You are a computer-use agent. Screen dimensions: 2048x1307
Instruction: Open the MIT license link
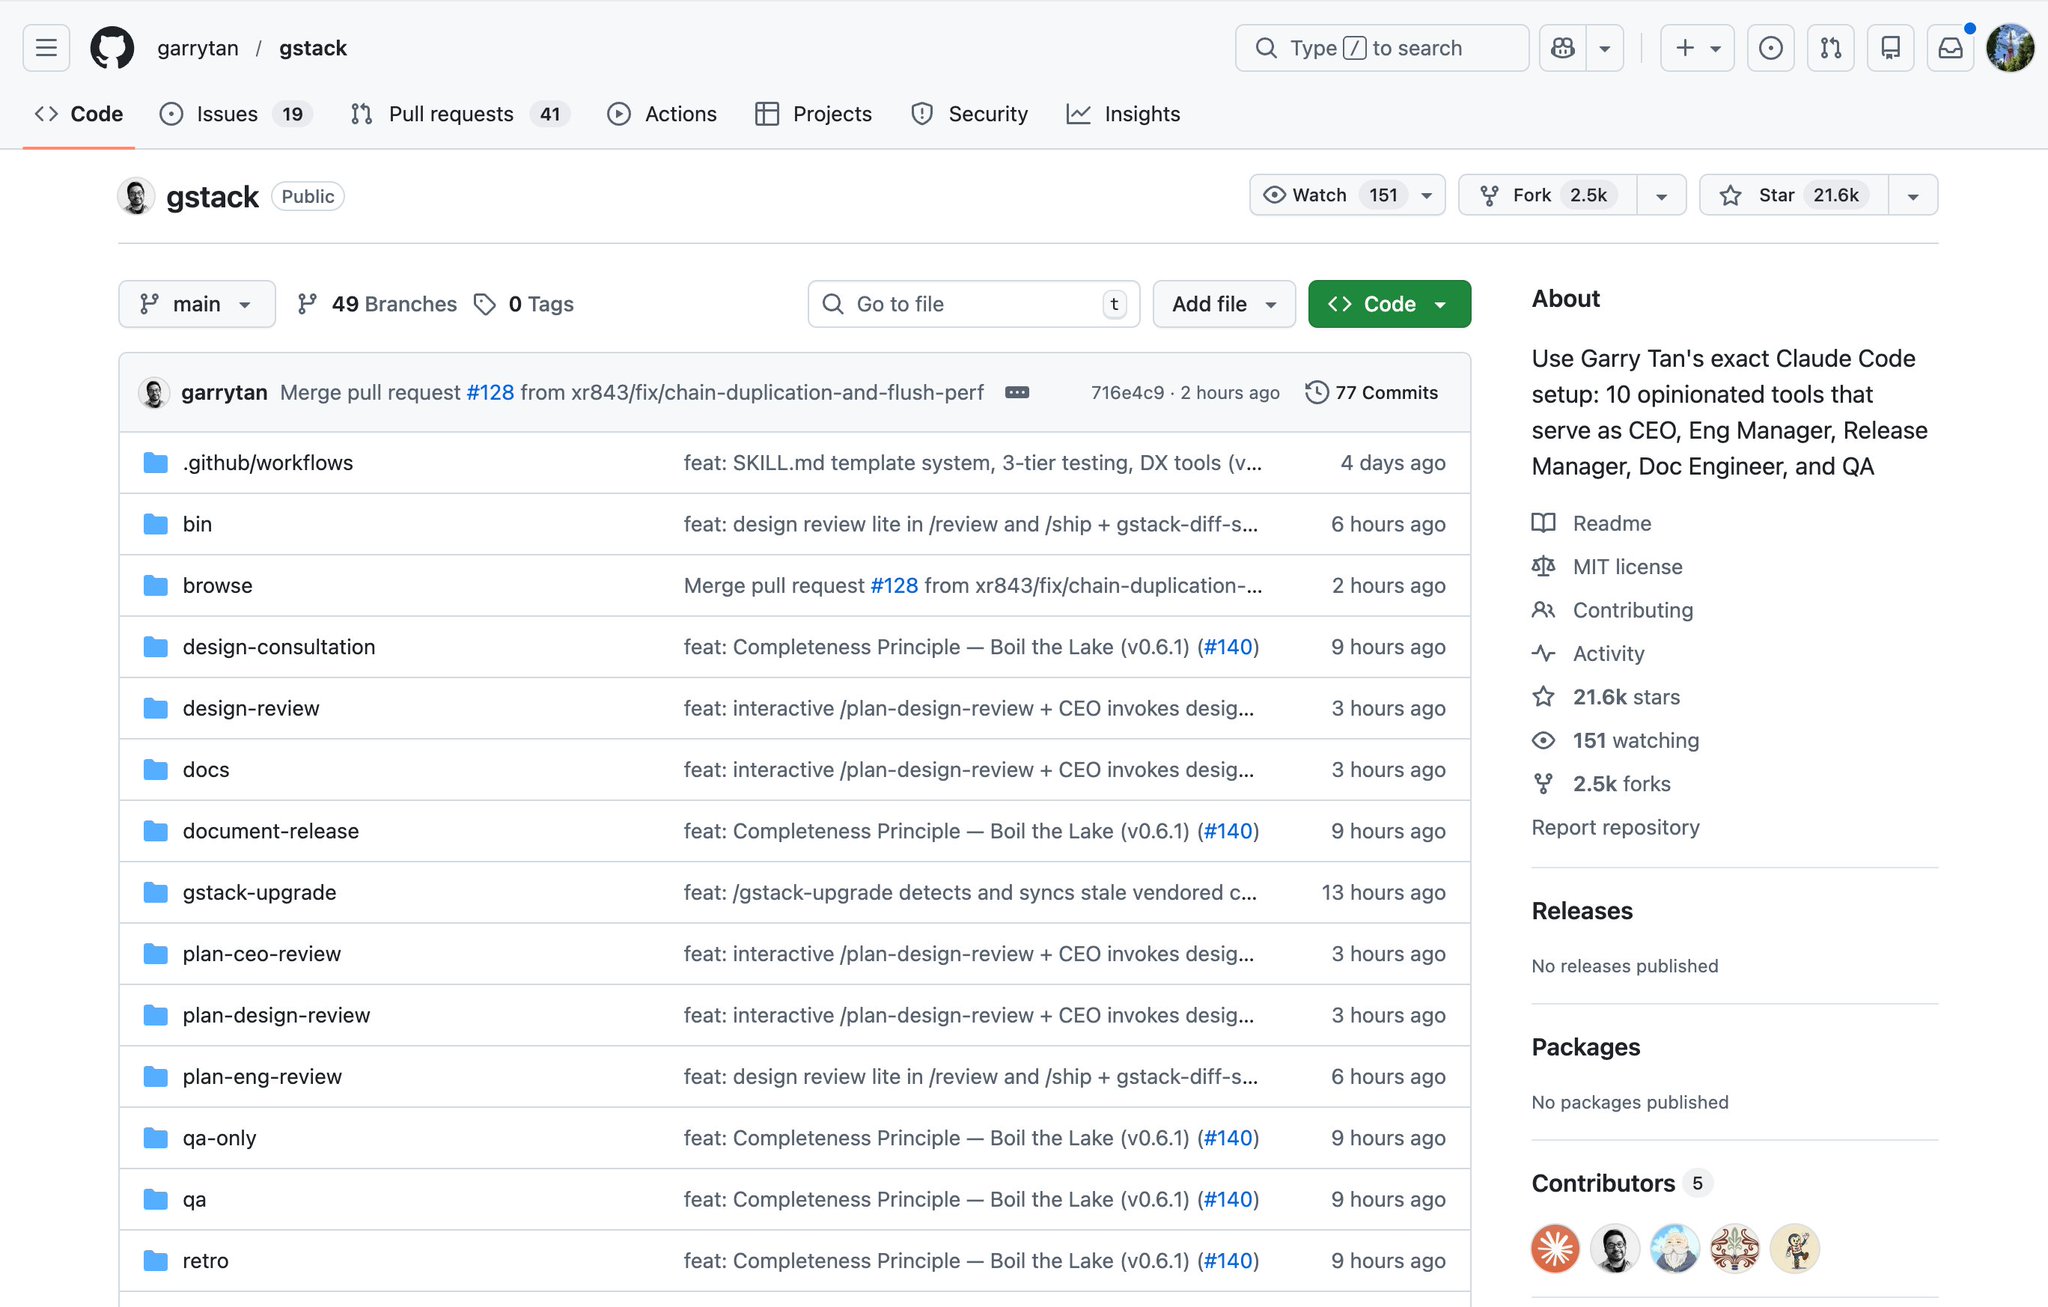(1627, 567)
